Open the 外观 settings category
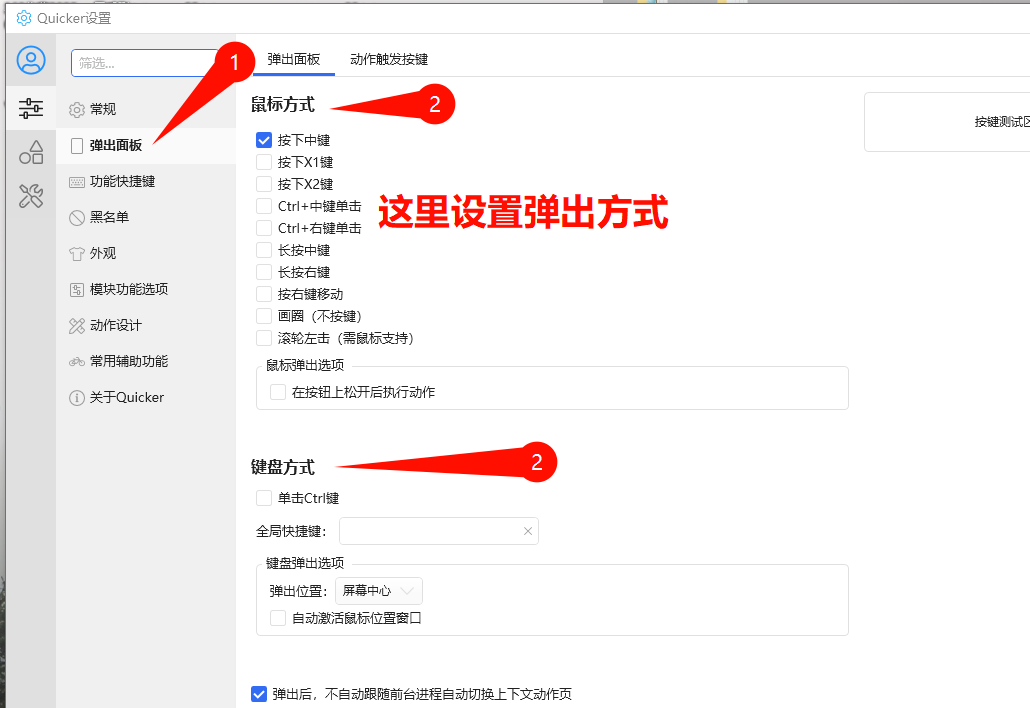The height and width of the screenshot is (708, 1030). [x=146, y=254]
